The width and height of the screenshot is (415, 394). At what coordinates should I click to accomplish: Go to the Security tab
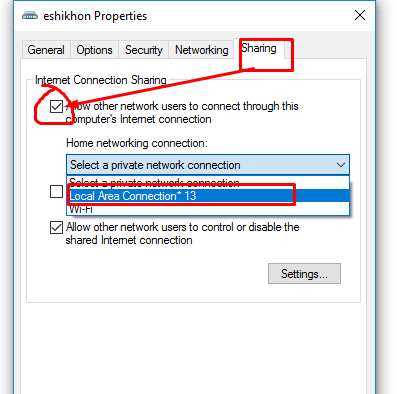coord(144,50)
